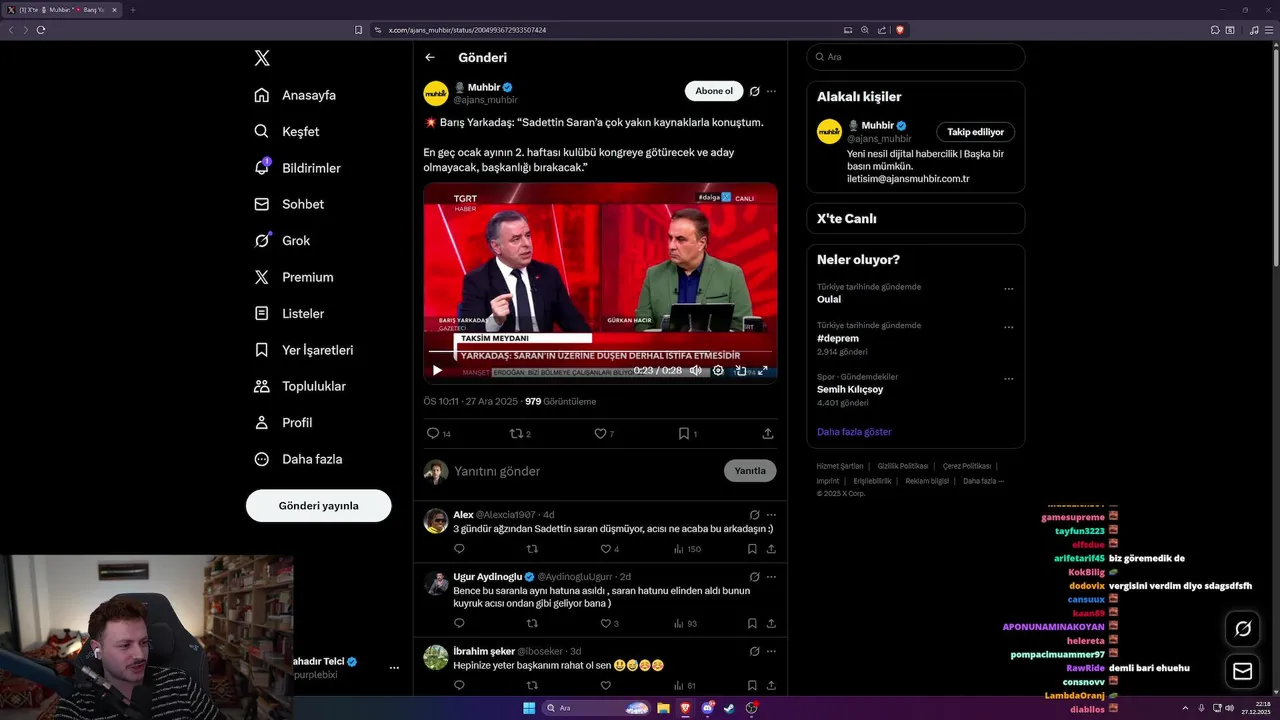Click the Takip ediliyor button

(976, 132)
